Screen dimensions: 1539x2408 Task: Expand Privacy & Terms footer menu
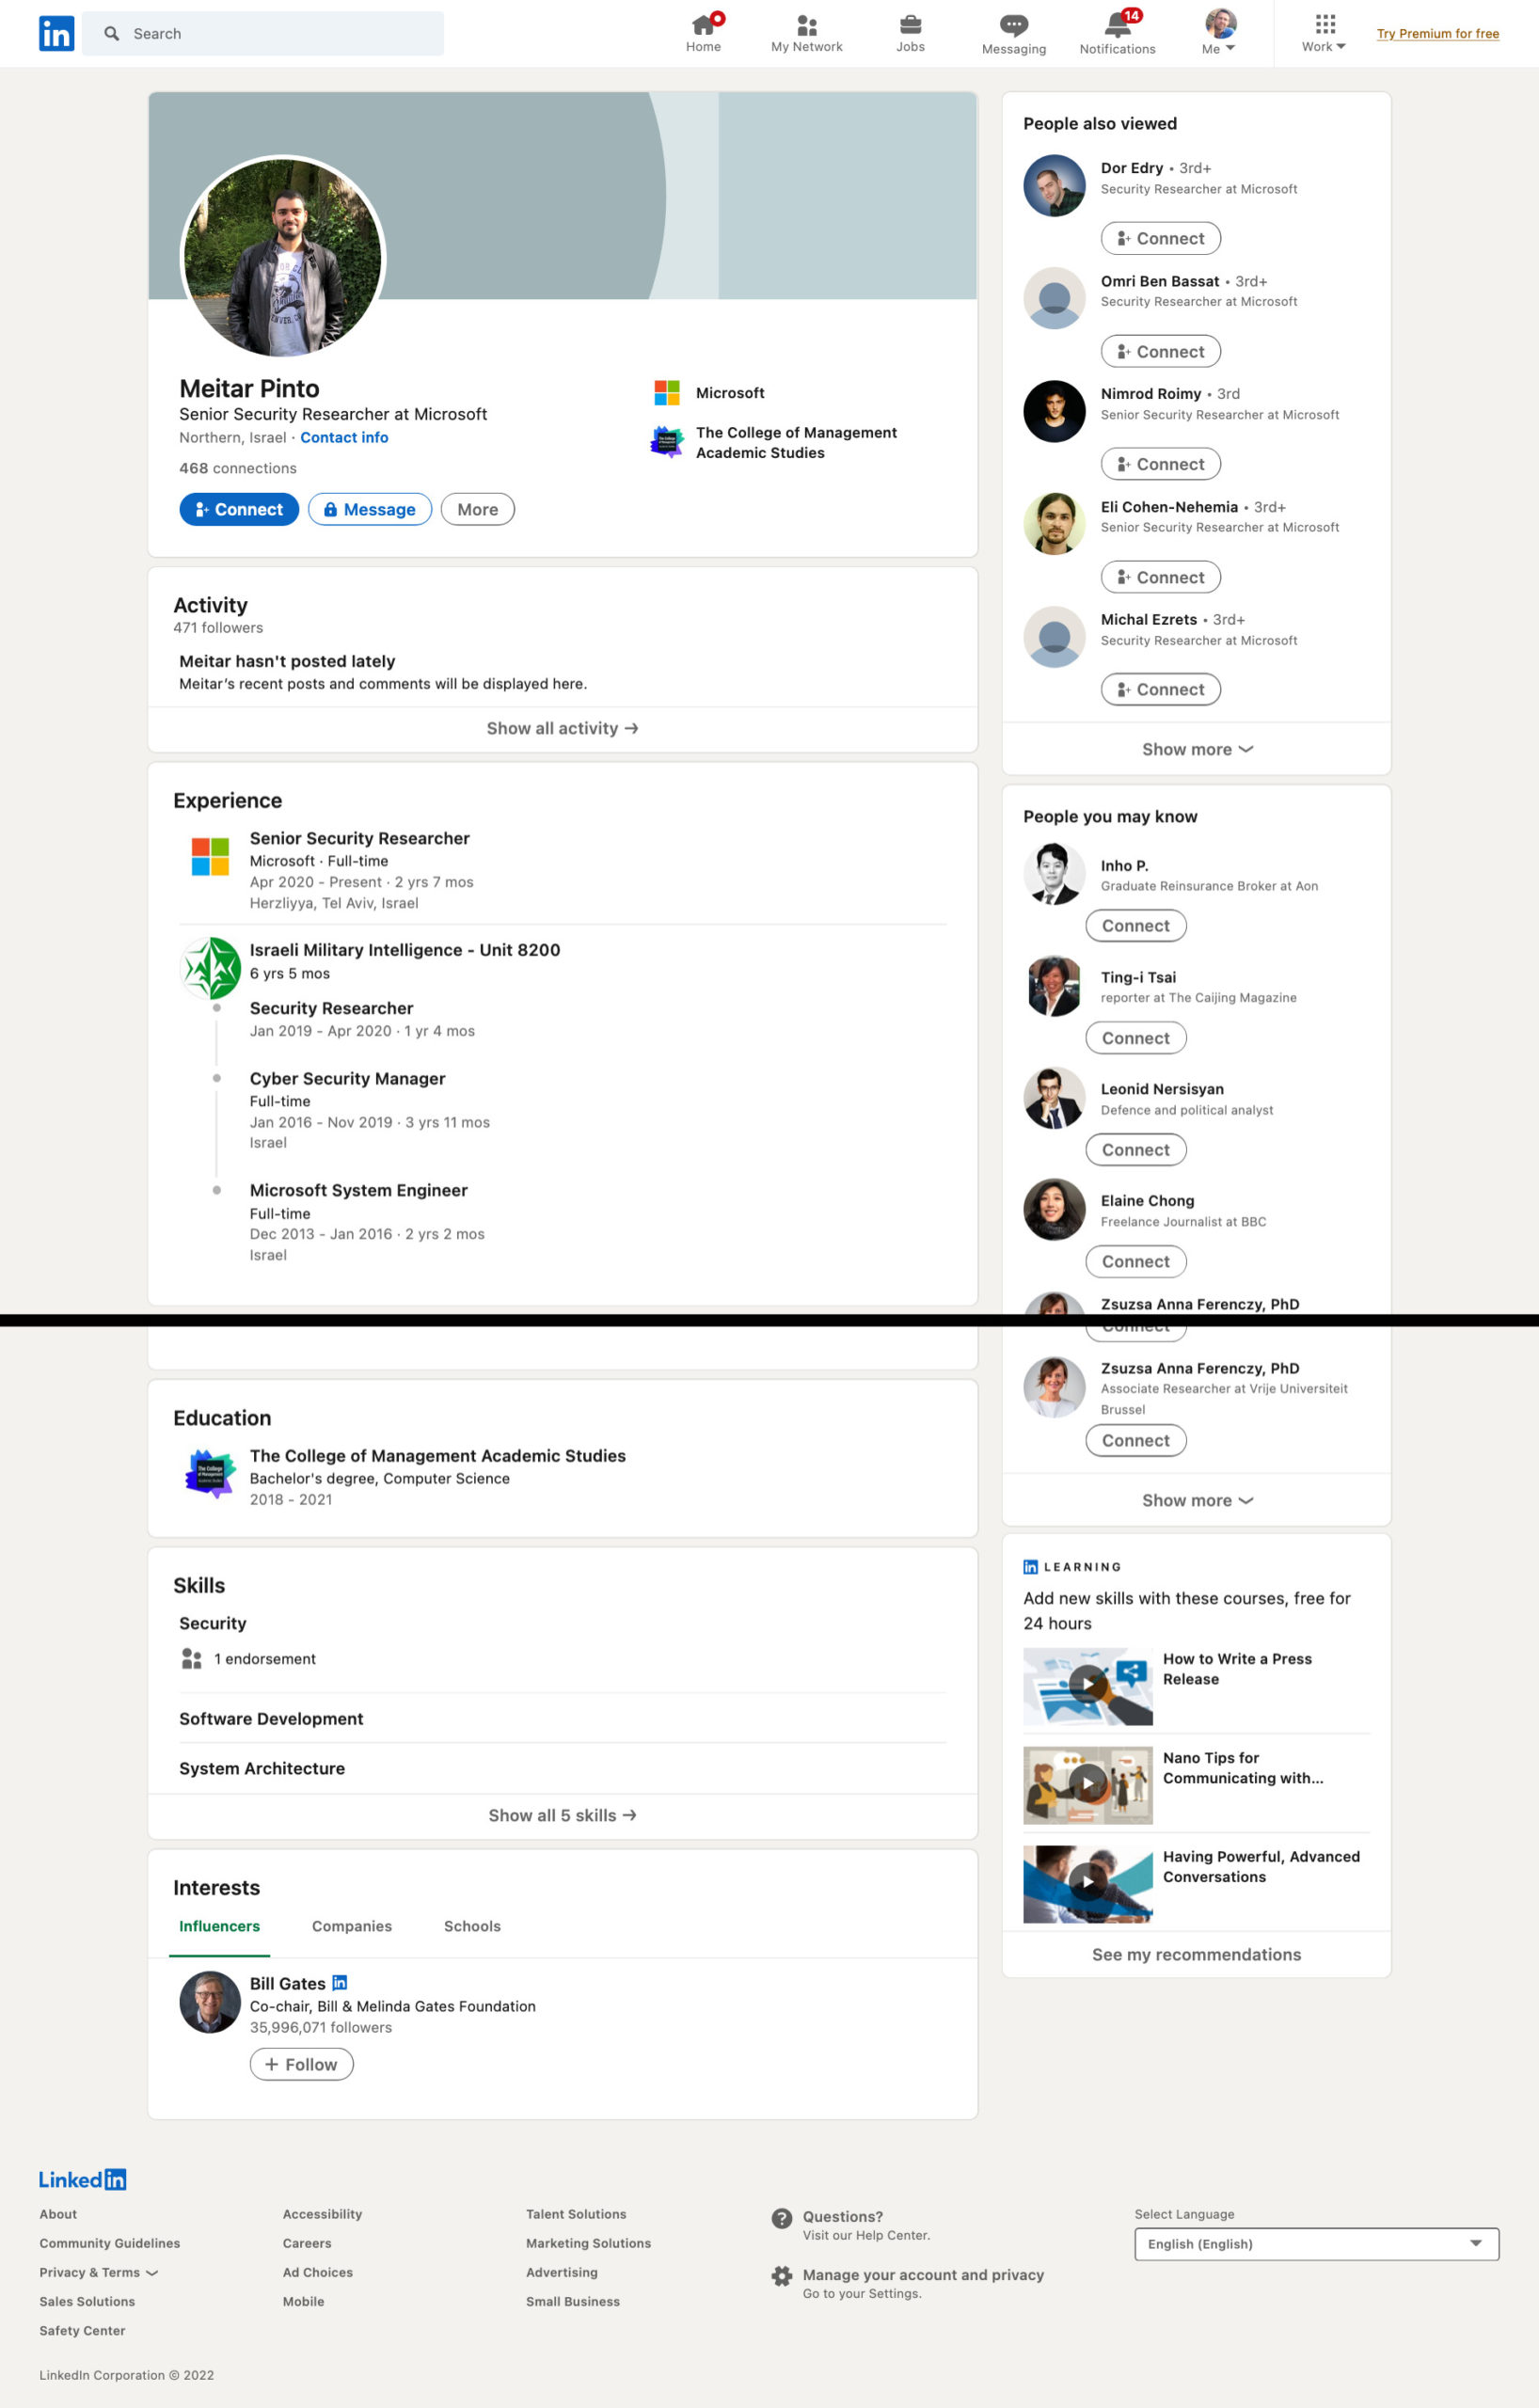(98, 2273)
